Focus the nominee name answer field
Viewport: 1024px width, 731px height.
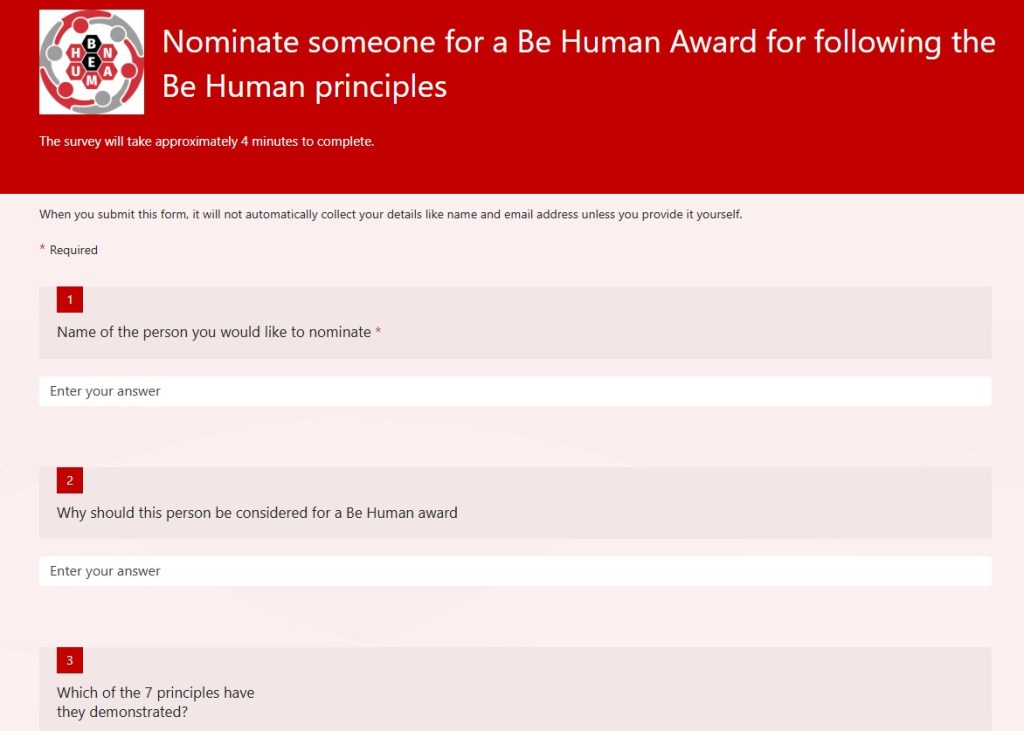[x=515, y=391]
